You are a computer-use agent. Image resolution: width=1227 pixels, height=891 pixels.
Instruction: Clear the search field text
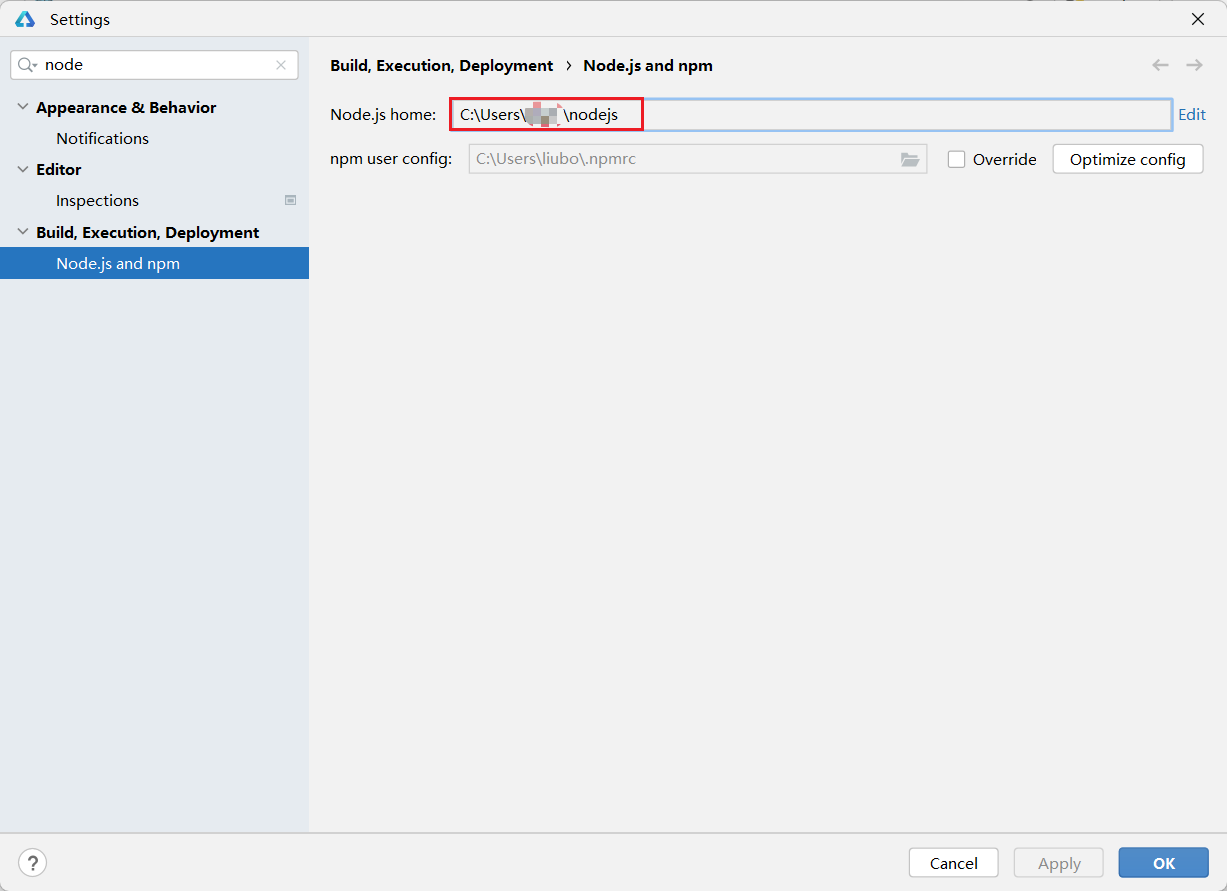(x=281, y=65)
